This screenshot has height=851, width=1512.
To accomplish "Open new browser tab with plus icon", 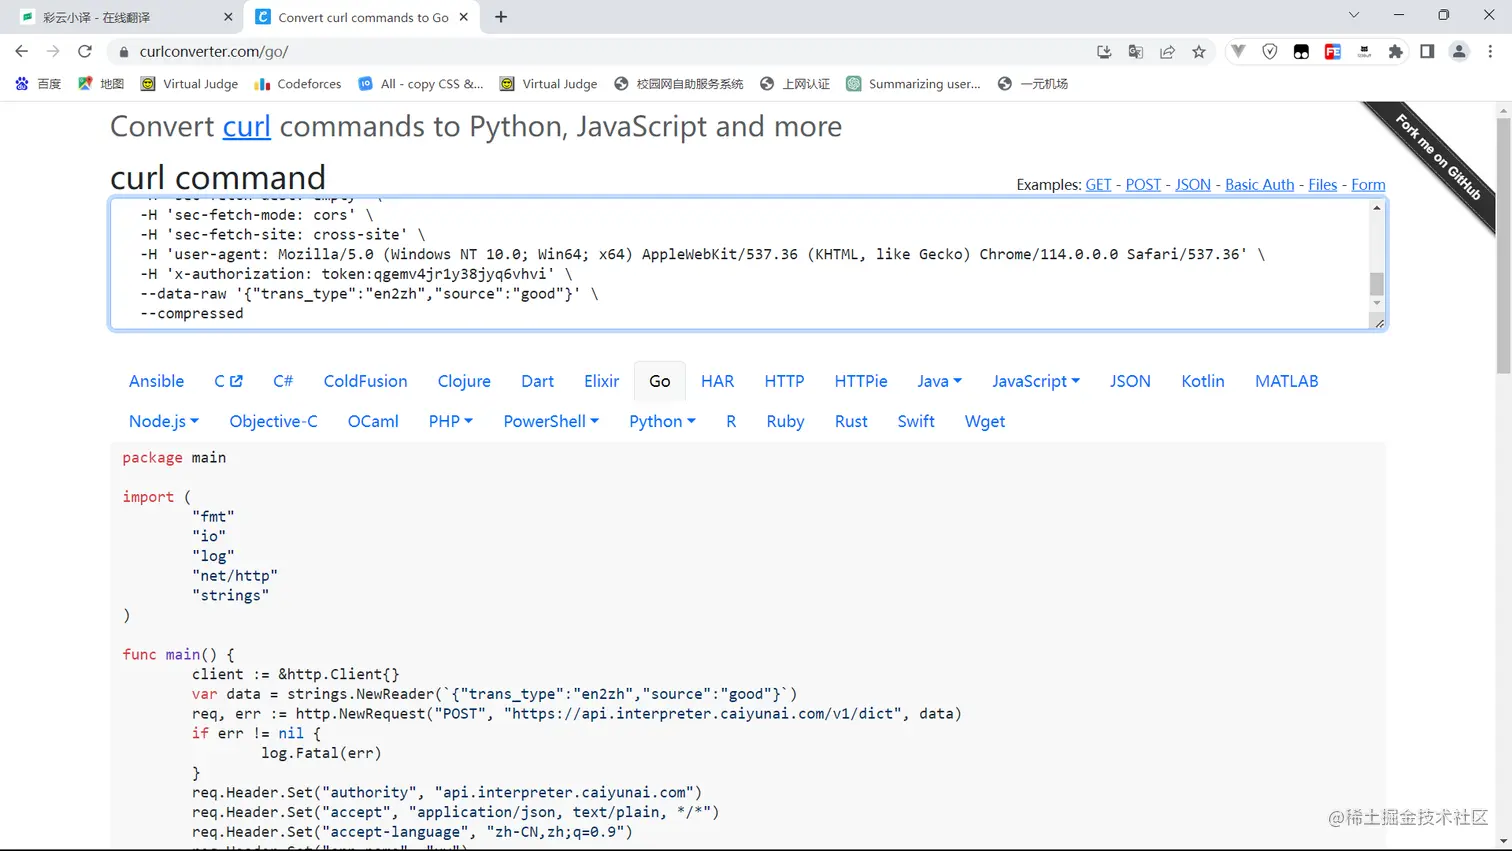I will click(x=501, y=17).
